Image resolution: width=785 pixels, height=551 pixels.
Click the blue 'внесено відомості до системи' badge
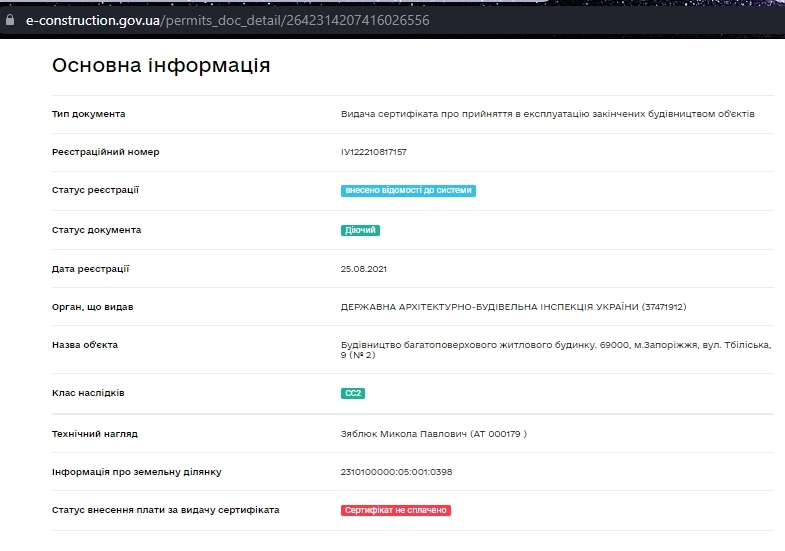tap(408, 191)
